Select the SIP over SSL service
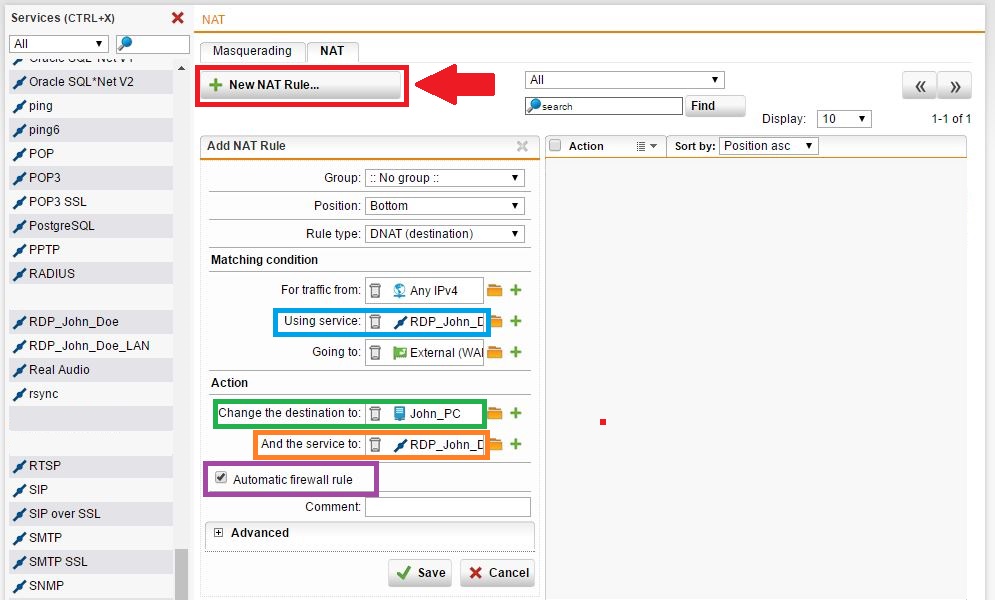995x600 pixels. point(91,514)
